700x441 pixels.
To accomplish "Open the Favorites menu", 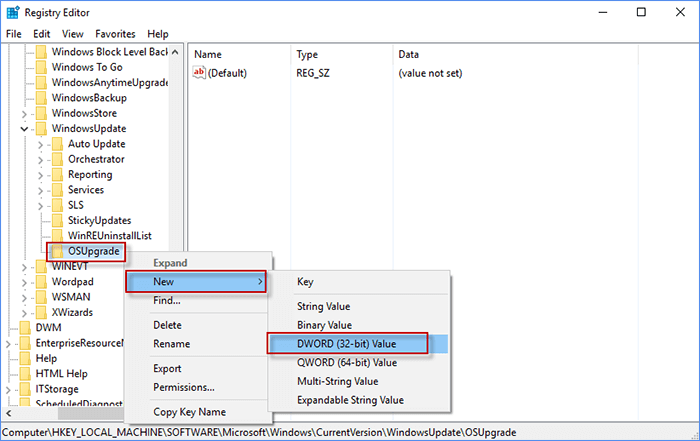I will click(114, 34).
